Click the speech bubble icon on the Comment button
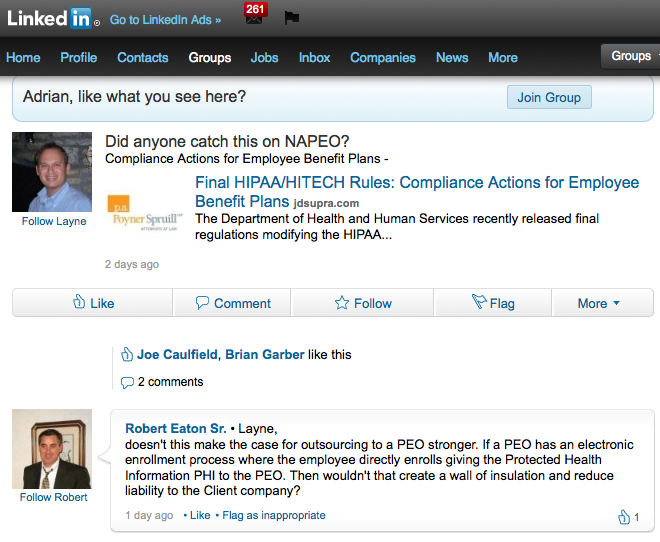660x542 pixels. [x=202, y=303]
